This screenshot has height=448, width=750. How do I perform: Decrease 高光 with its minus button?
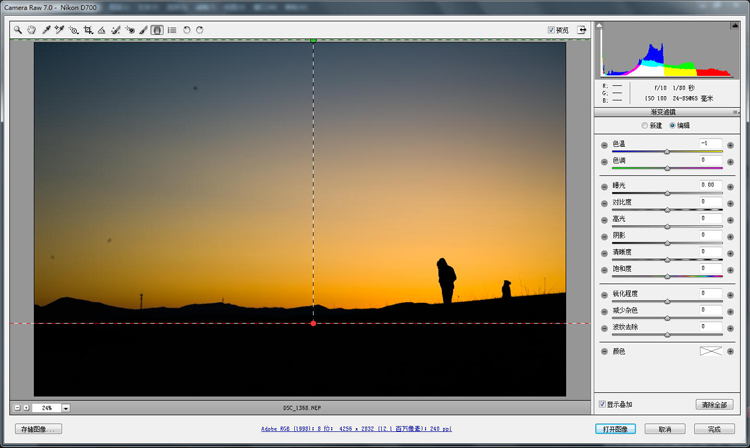604,220
